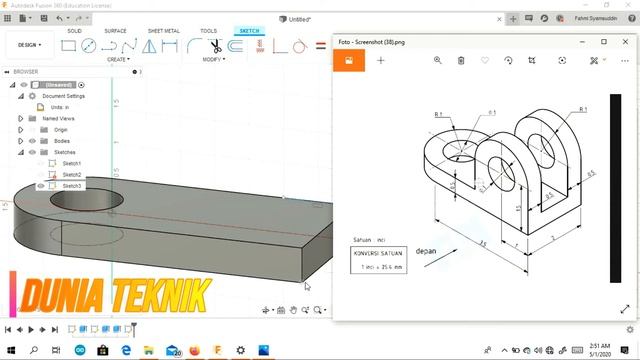Image resolution: width=640 pixels, height=360 pixels.
Task: Toggle visibility of root component
Action: [24, 85]
